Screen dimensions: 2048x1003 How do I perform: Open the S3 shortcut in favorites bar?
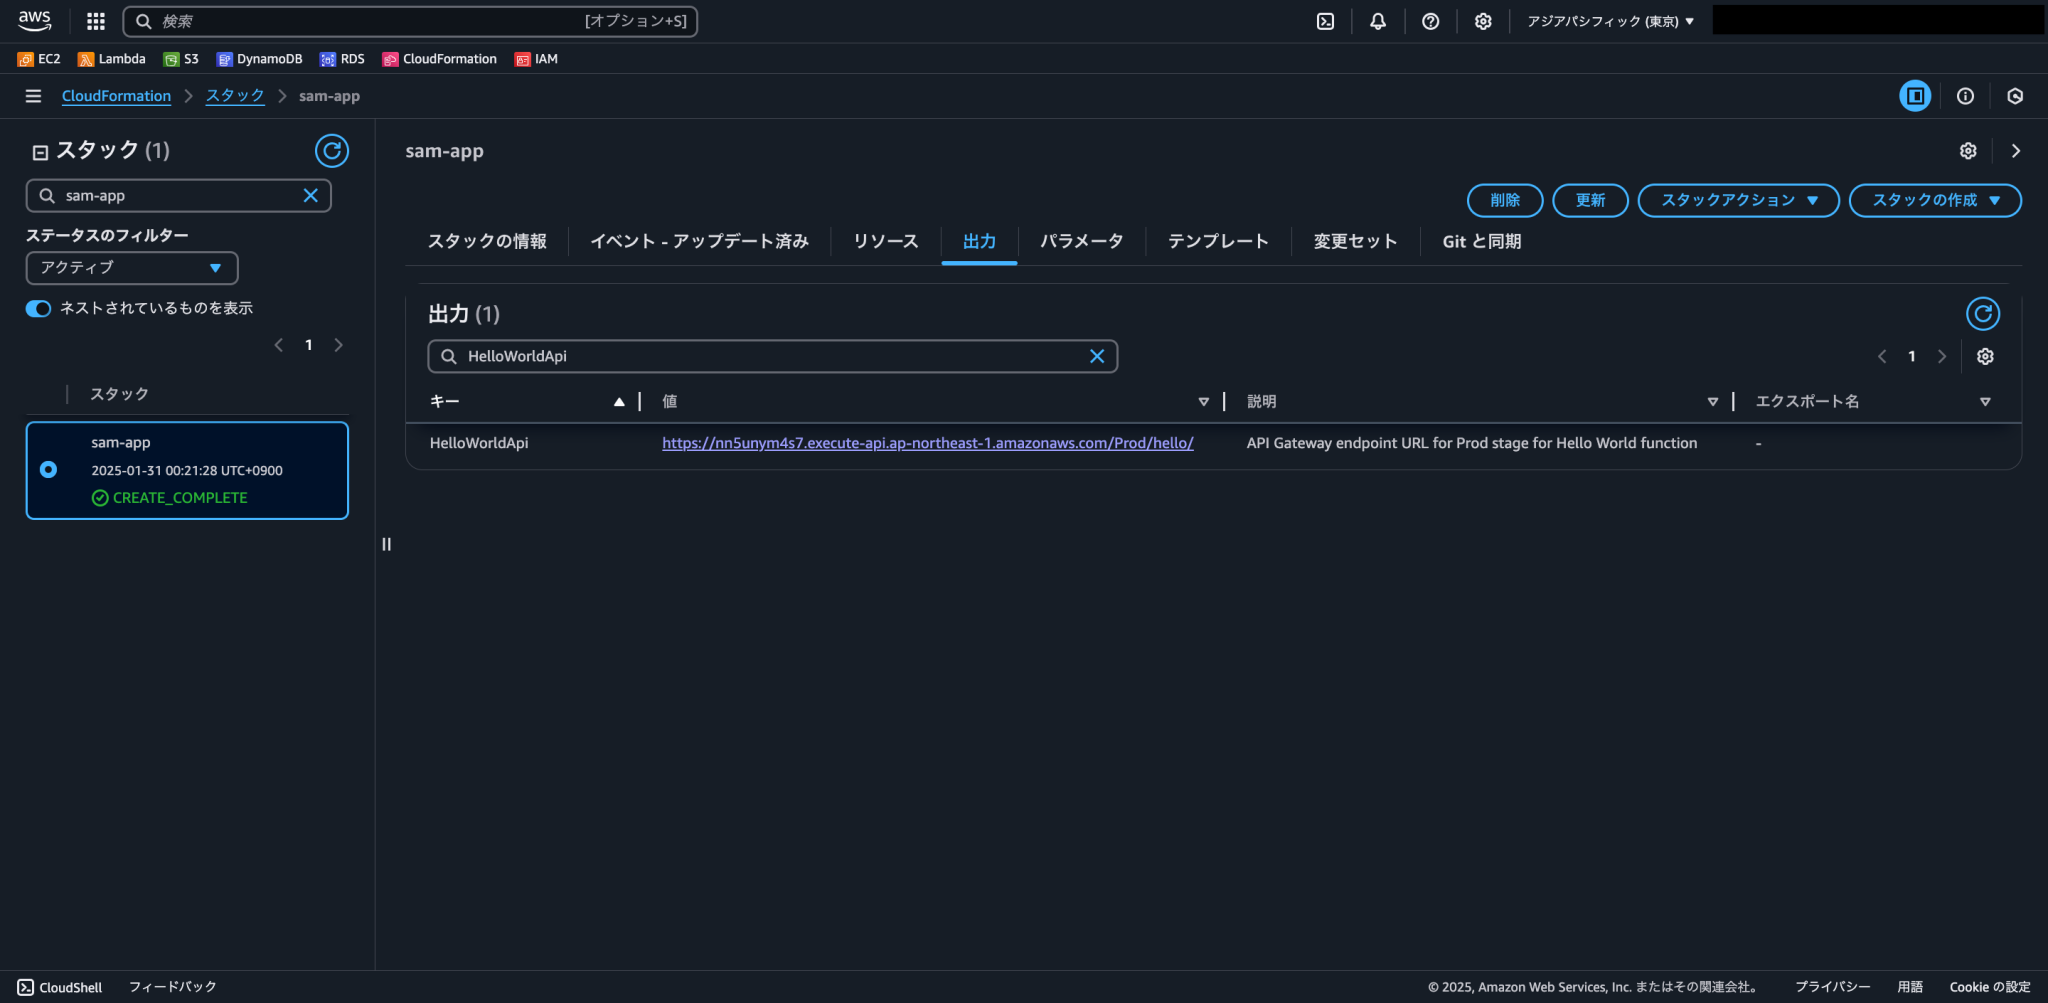pyautogui.click(x=181, y=58)
